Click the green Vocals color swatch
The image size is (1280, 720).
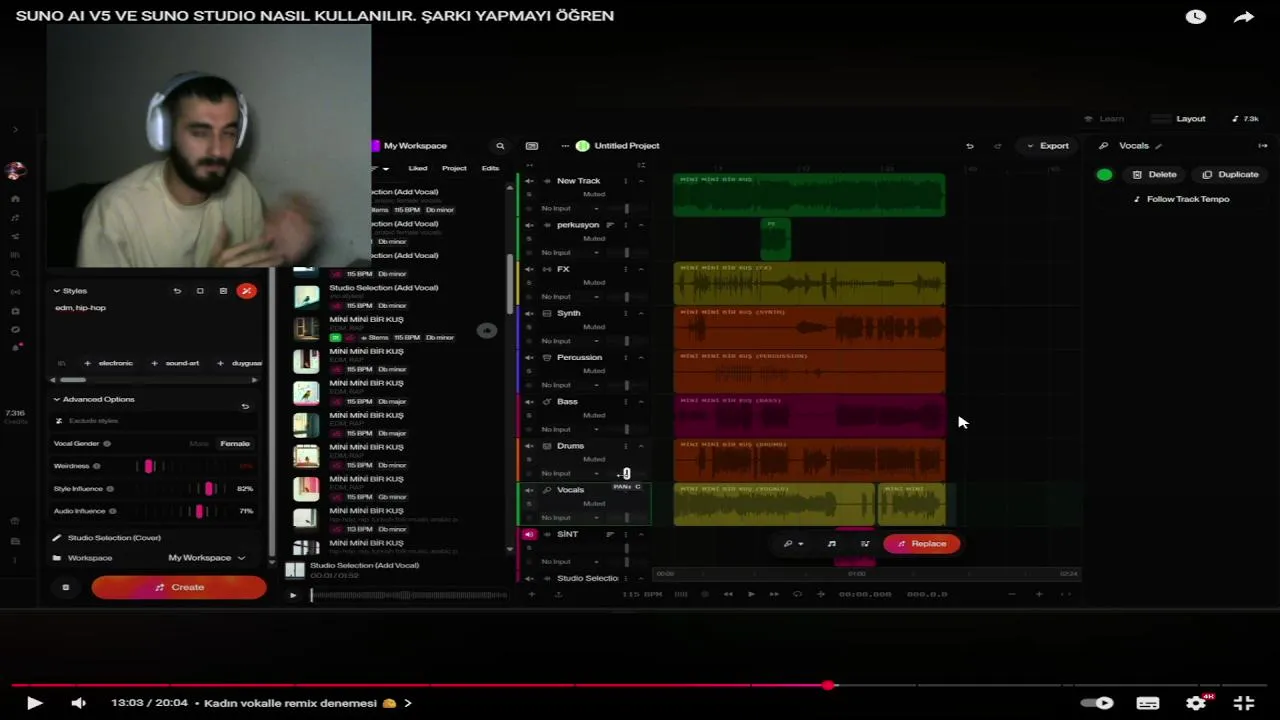1104,174
